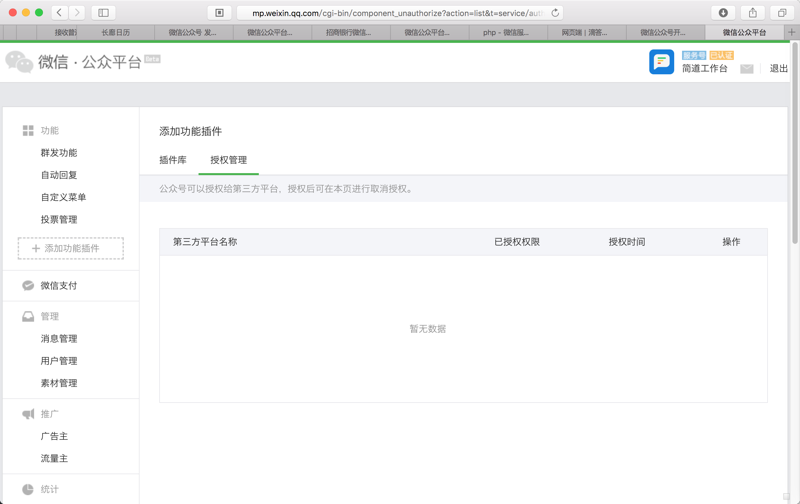Click the 添加功能插件 page heading
800x504 pixels.
tap(191, 132)
